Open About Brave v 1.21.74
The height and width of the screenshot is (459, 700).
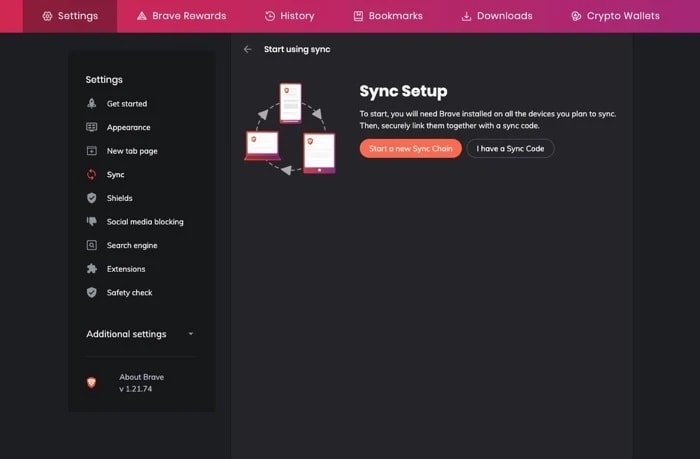[141, 383]
